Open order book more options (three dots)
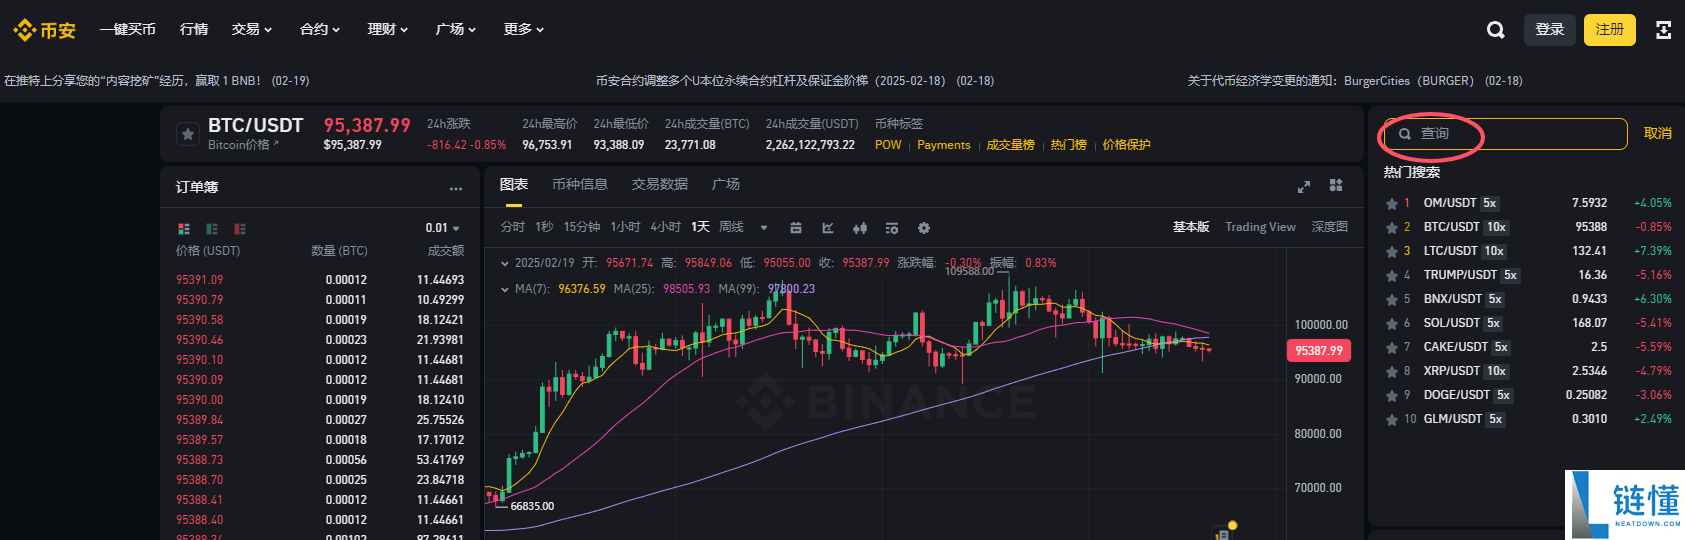 coord(456,188)
